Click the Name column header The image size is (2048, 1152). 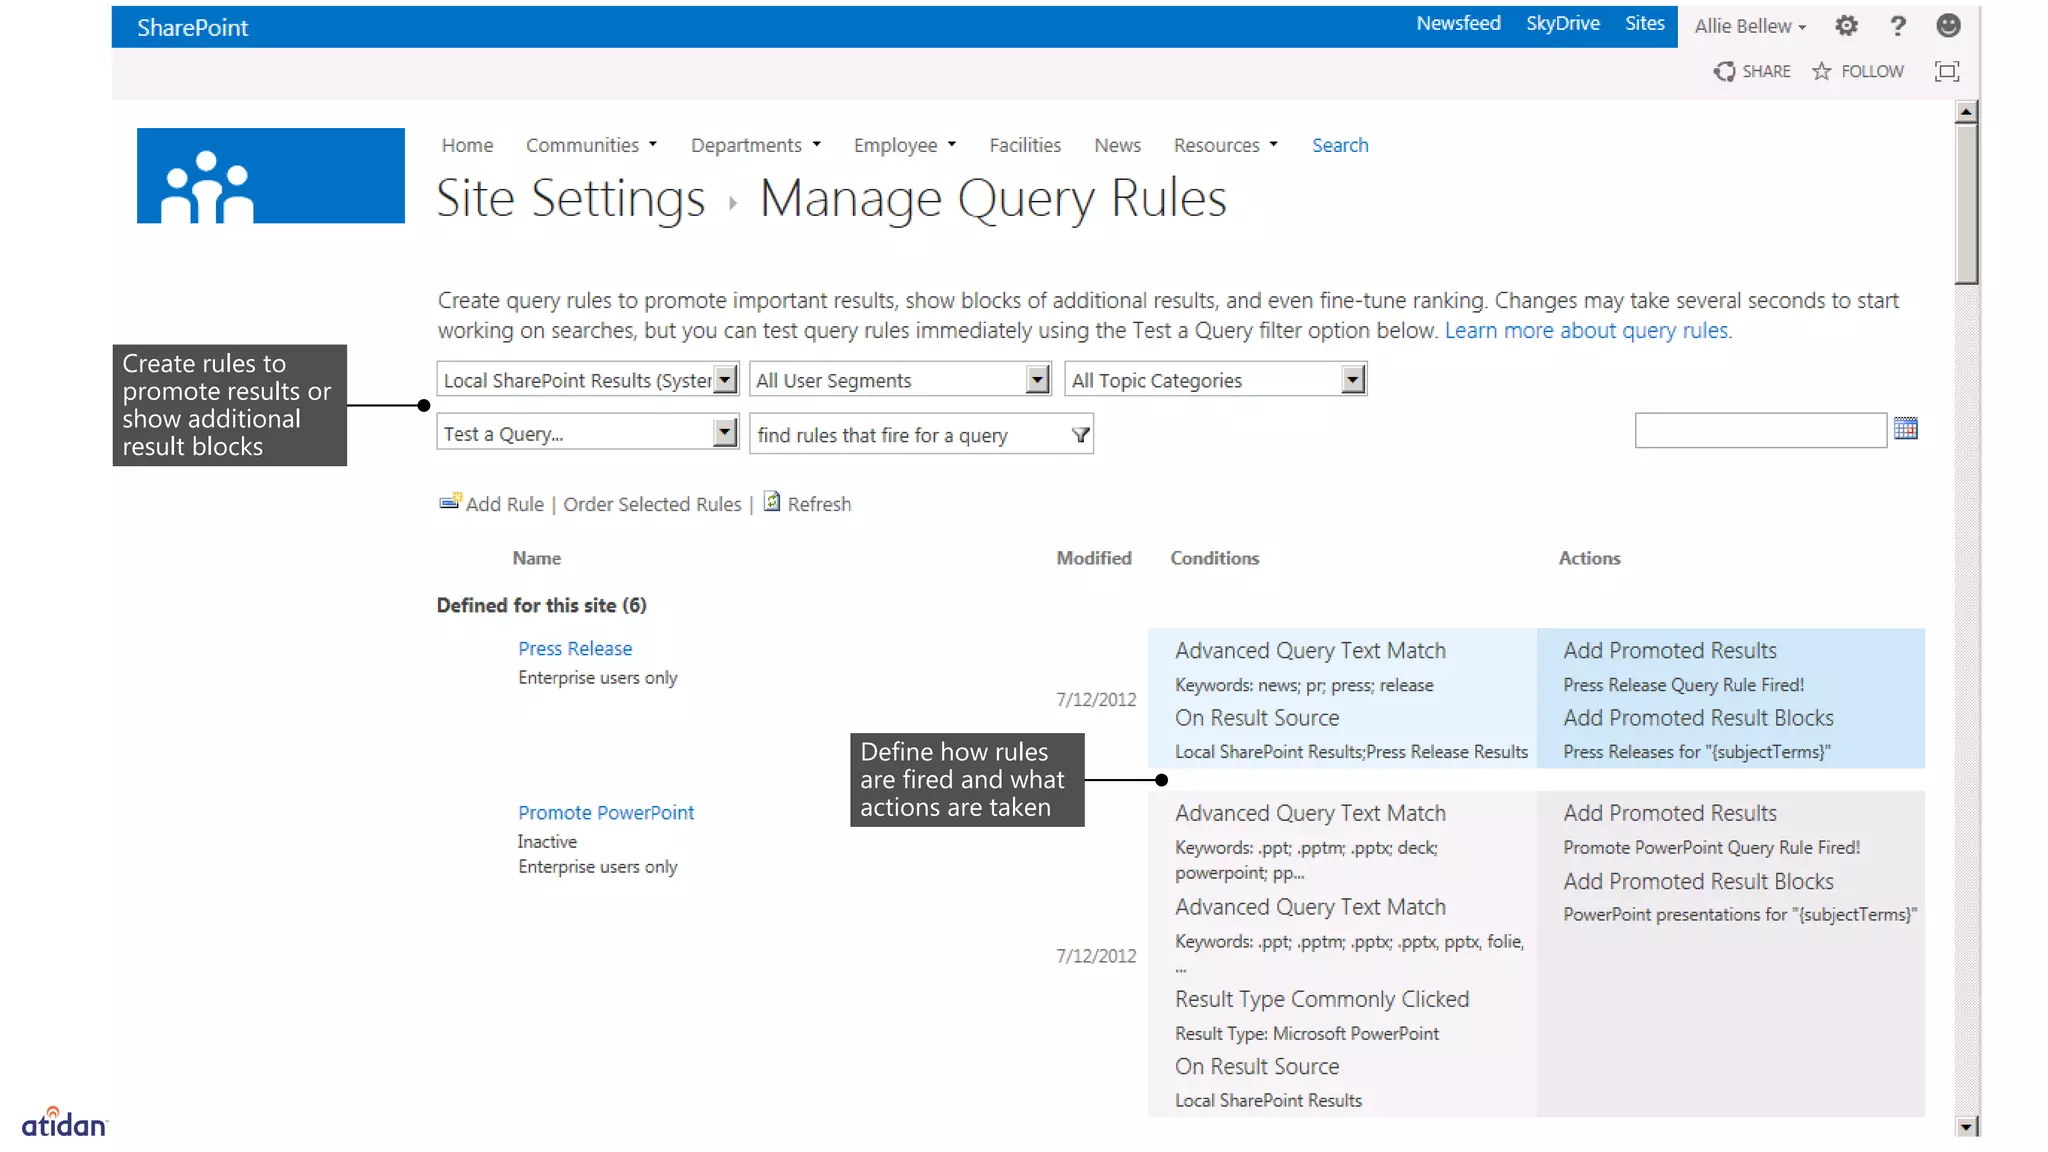click(x=537, y=558)
